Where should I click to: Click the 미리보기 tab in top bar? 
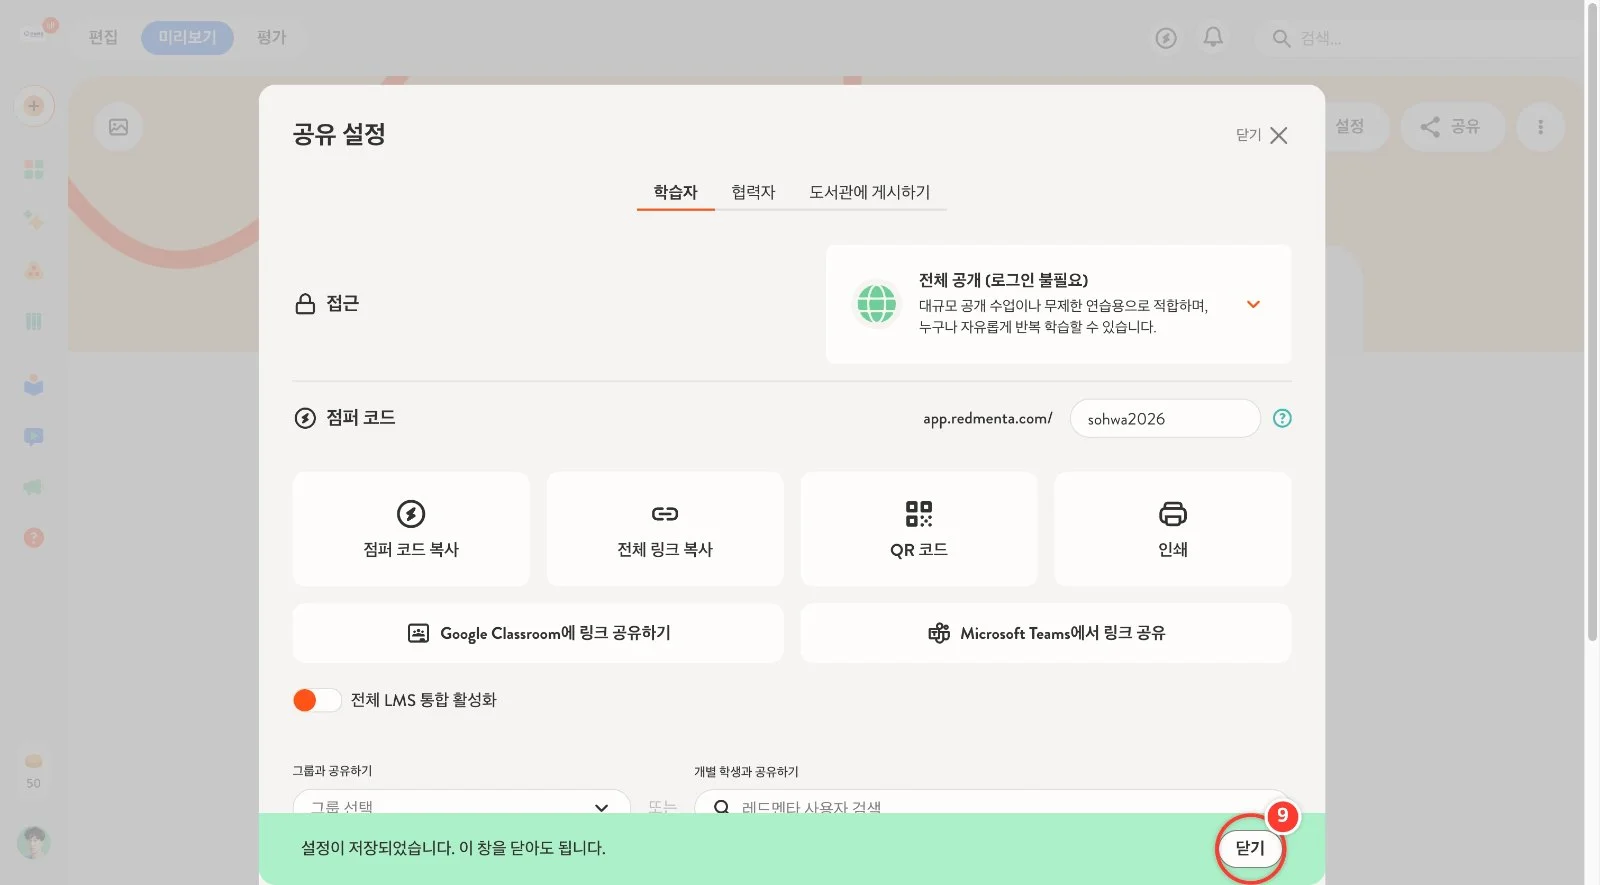pyautogui.click(x=187, y=37)
